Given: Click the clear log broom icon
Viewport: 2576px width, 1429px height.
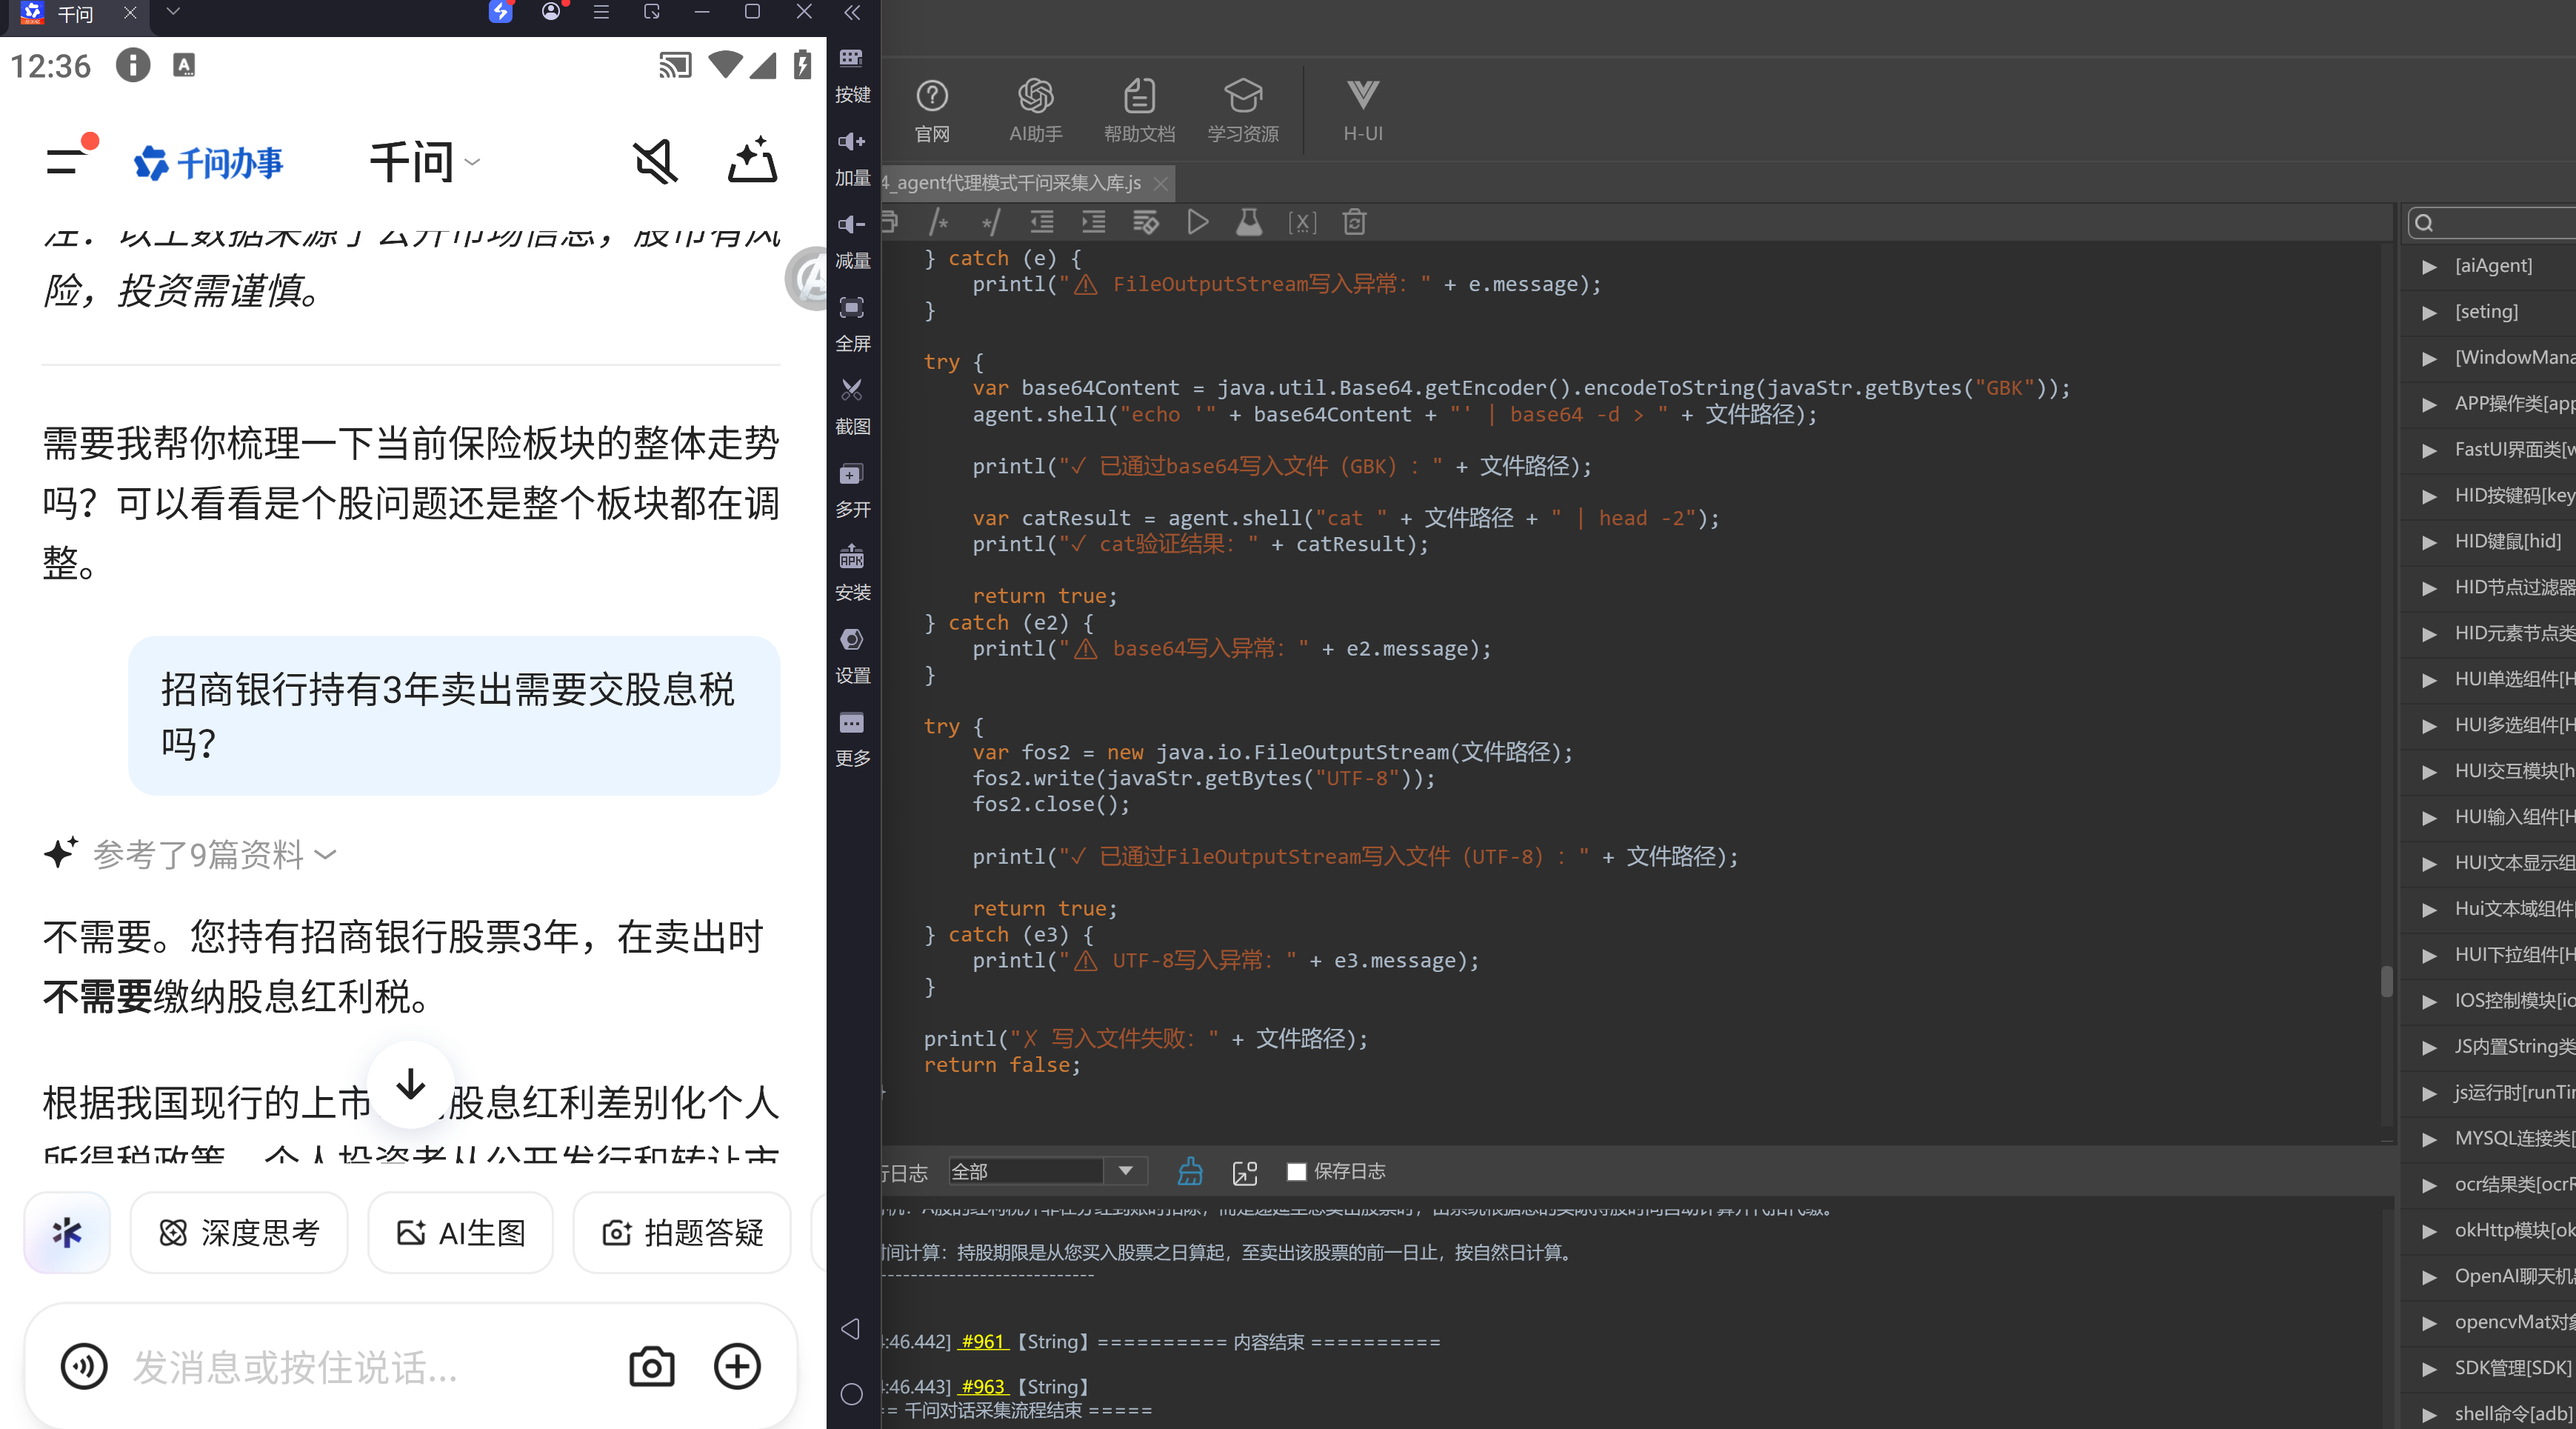Looking at the screenshot, I should click(x=1190, y=1172).
